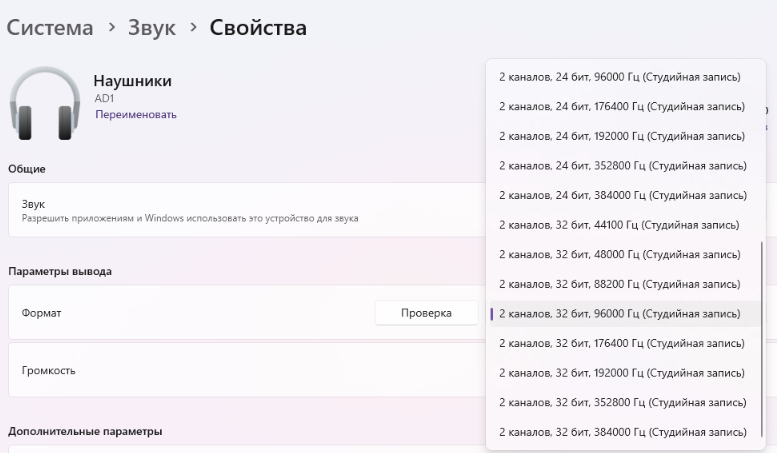Click the Переименовать rename link
The width and height of the screenshot is (777, 453).
(x=135, y=115)
